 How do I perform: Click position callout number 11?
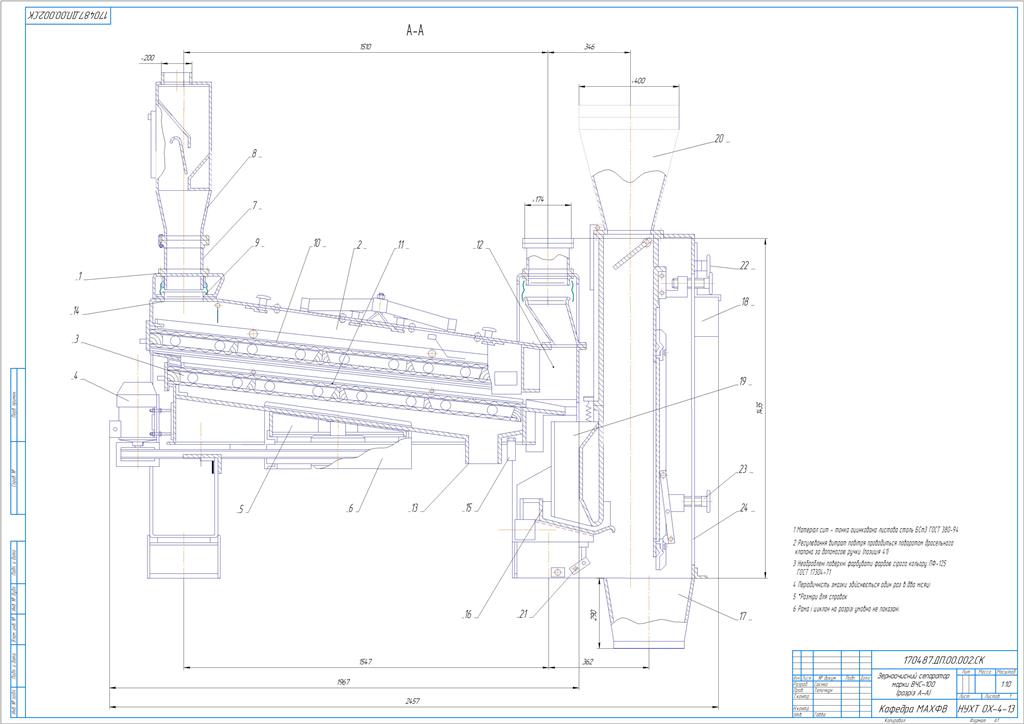(401, 245)
